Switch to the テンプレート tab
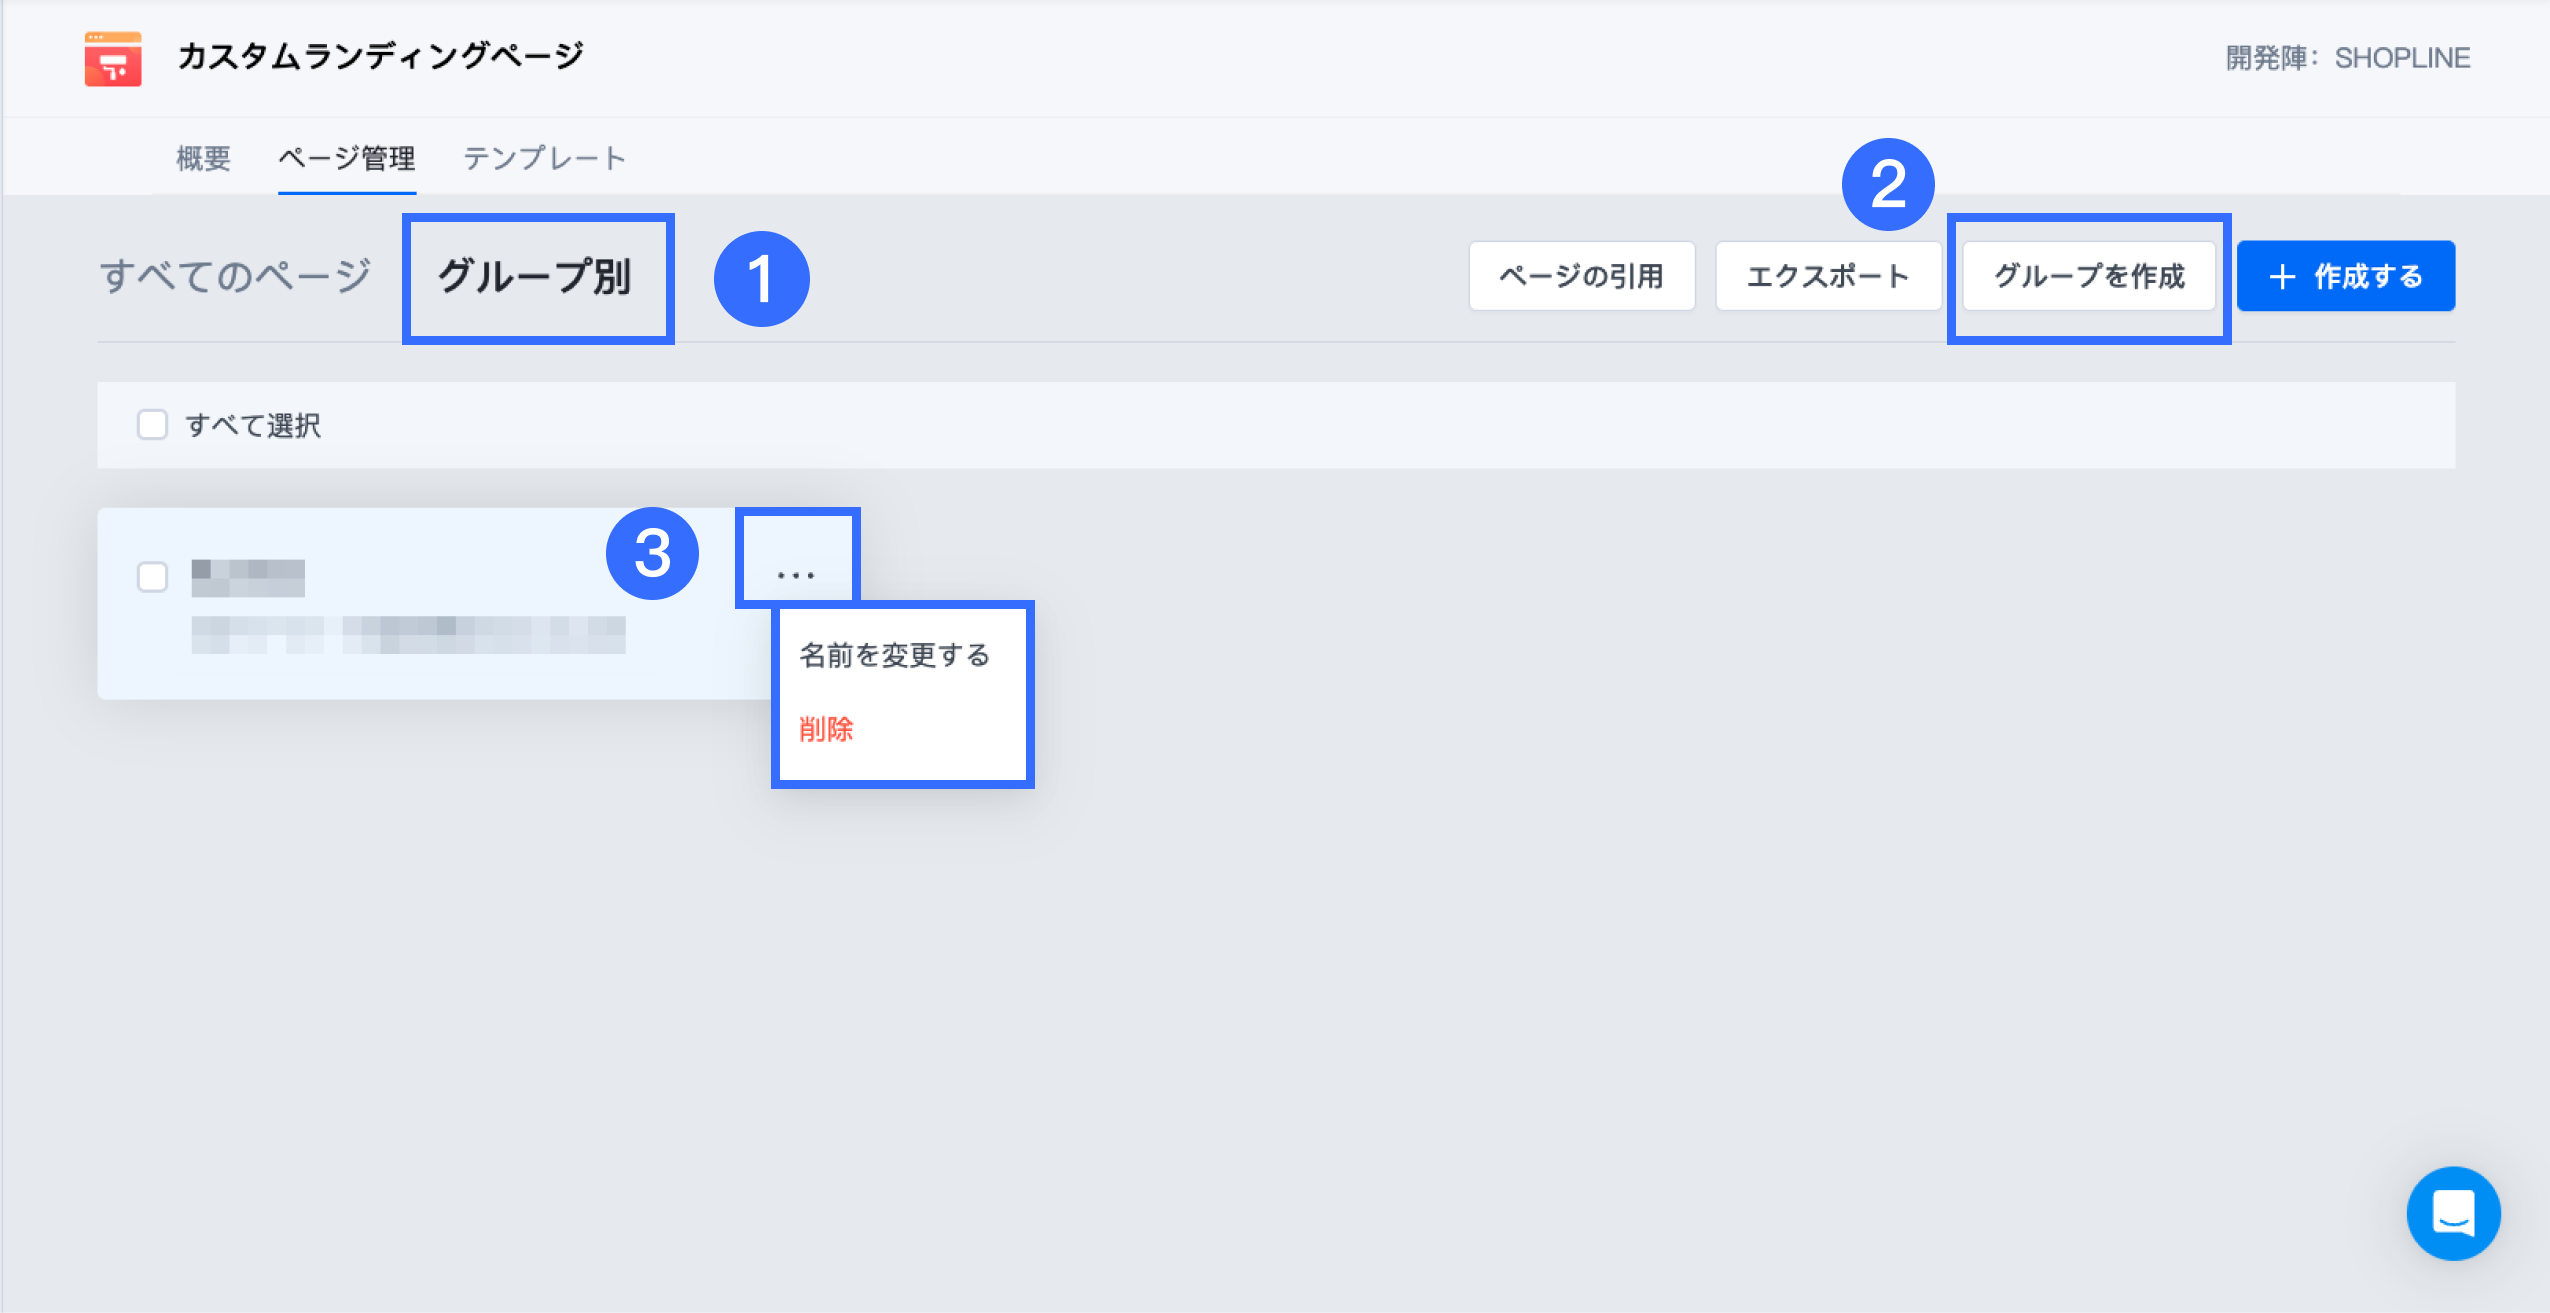The width and height of the screenshot is (2550, 1313). (x=544, y=158)
